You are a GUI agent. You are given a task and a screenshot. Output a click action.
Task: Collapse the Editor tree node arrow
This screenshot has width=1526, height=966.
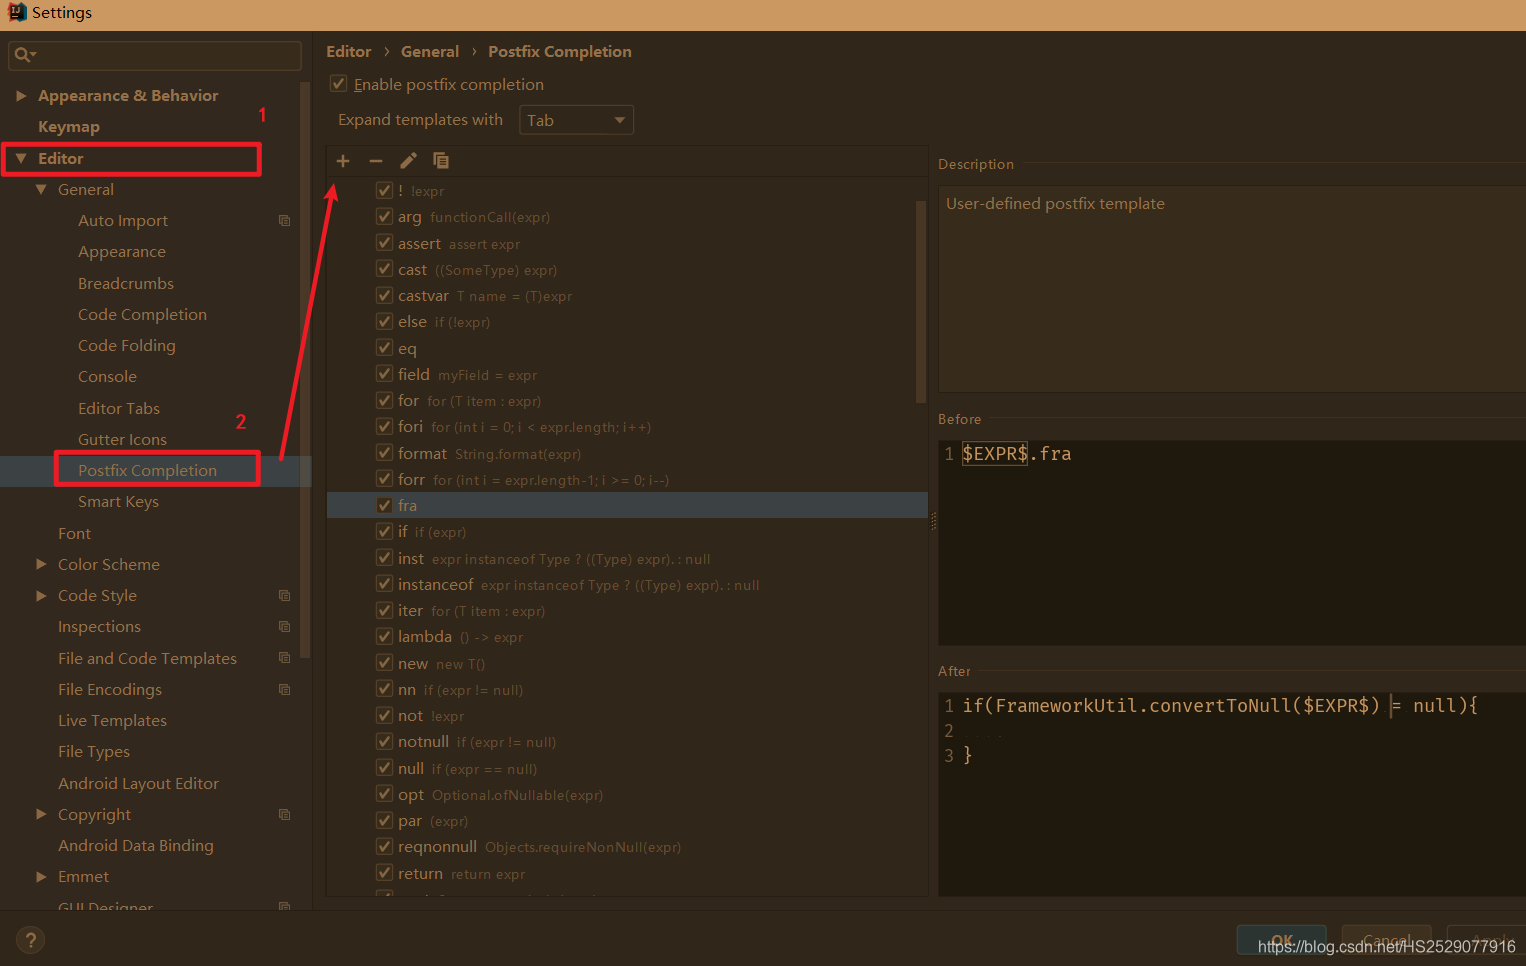(x=20, y=158)
